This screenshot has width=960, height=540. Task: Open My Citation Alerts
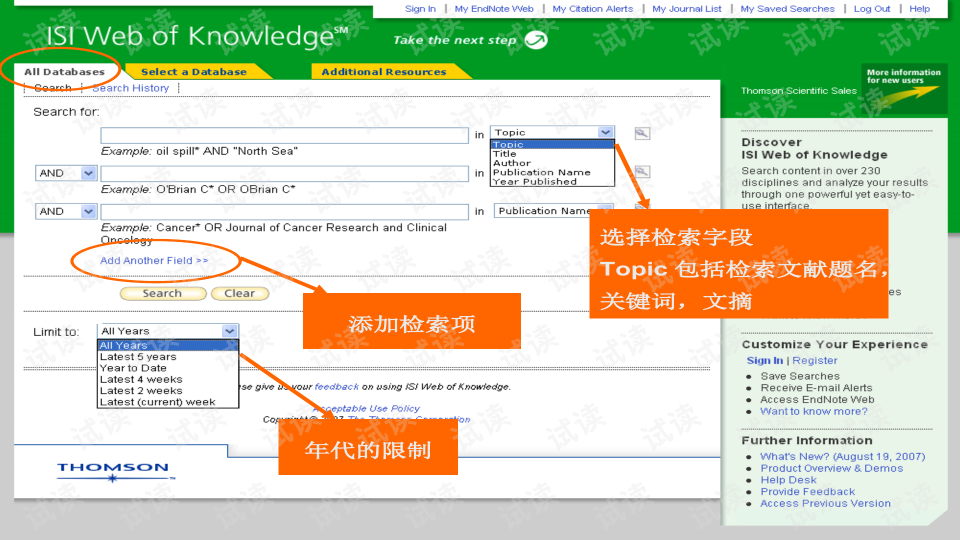coord(593,9)
